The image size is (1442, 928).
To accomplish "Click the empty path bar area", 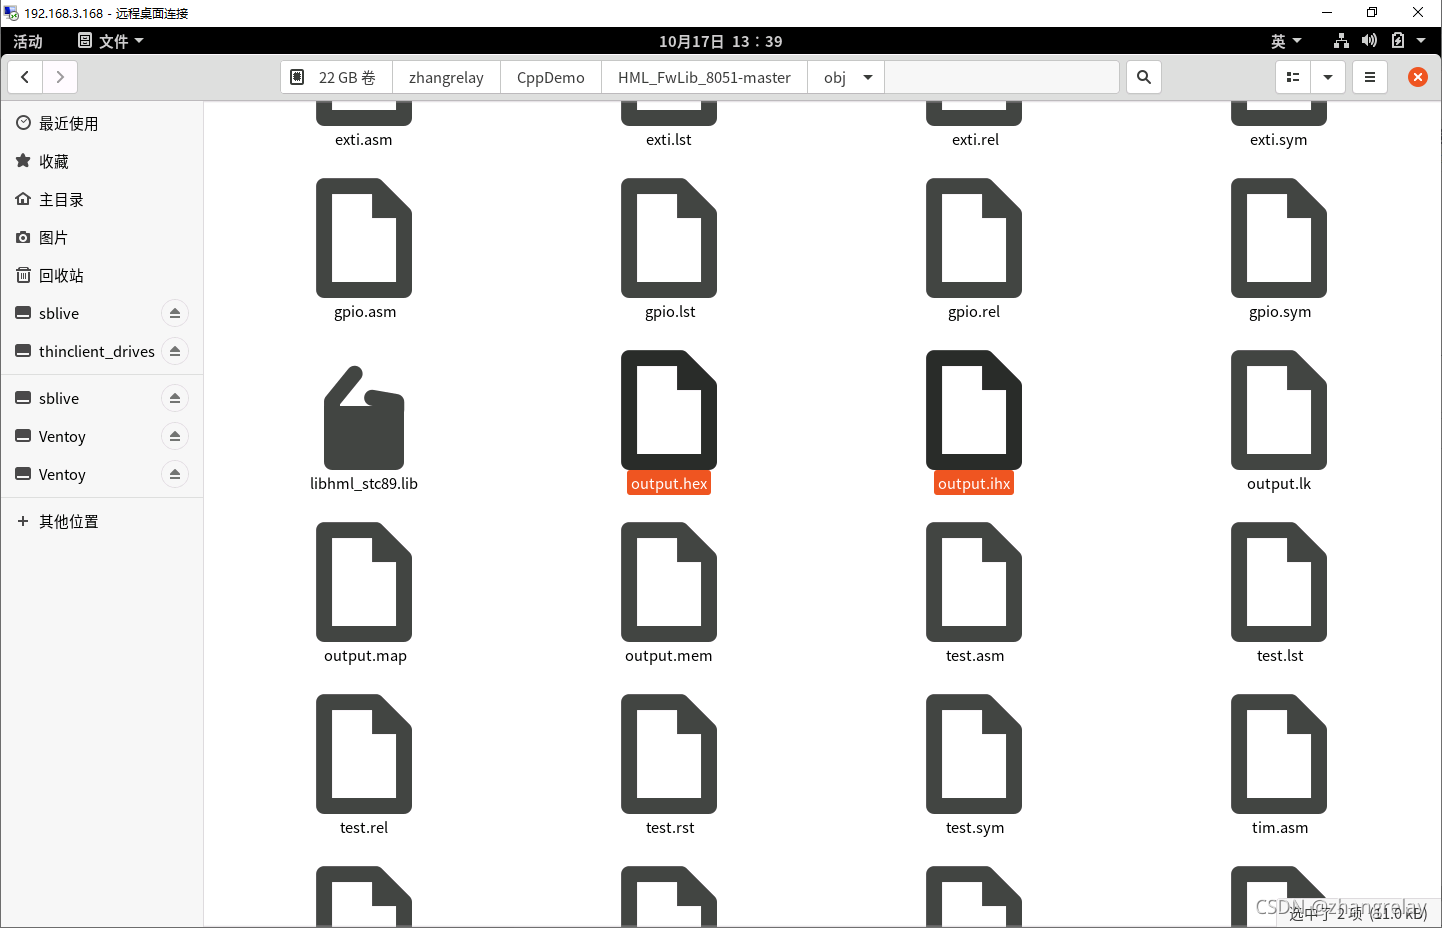I will tap(1001, 77).
